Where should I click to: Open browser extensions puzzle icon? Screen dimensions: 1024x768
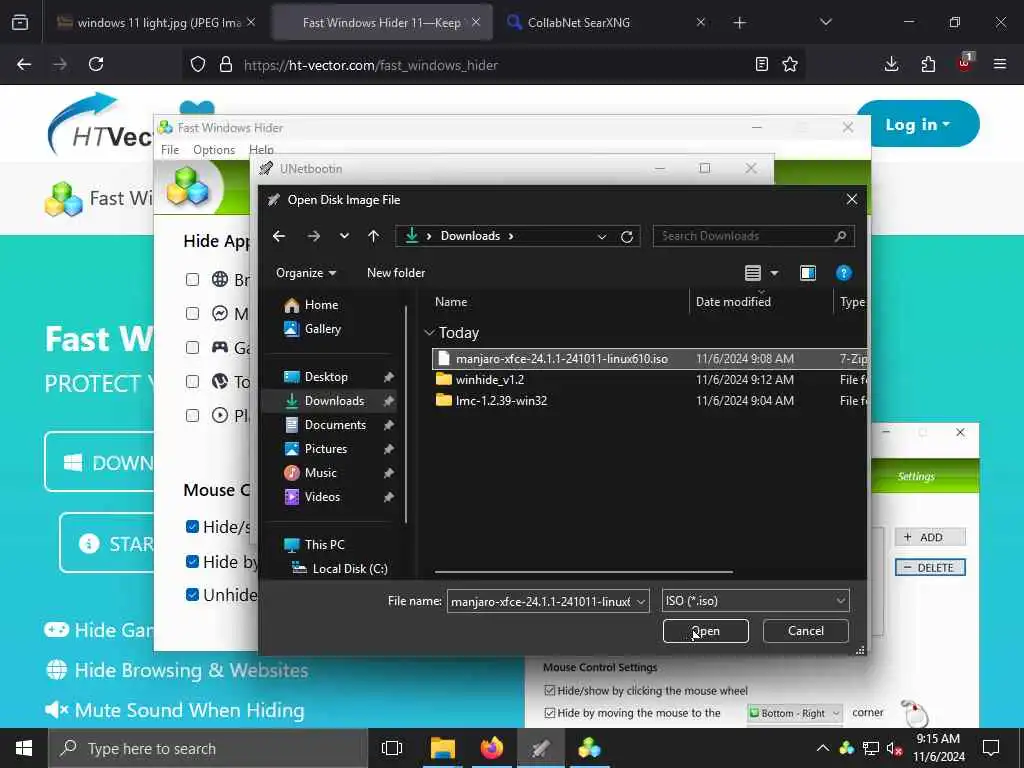(928, 64)
